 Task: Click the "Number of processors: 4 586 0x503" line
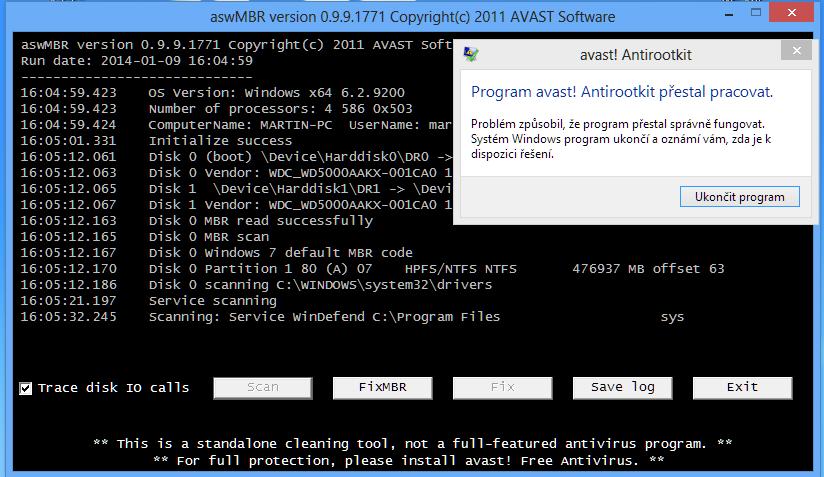217,109
